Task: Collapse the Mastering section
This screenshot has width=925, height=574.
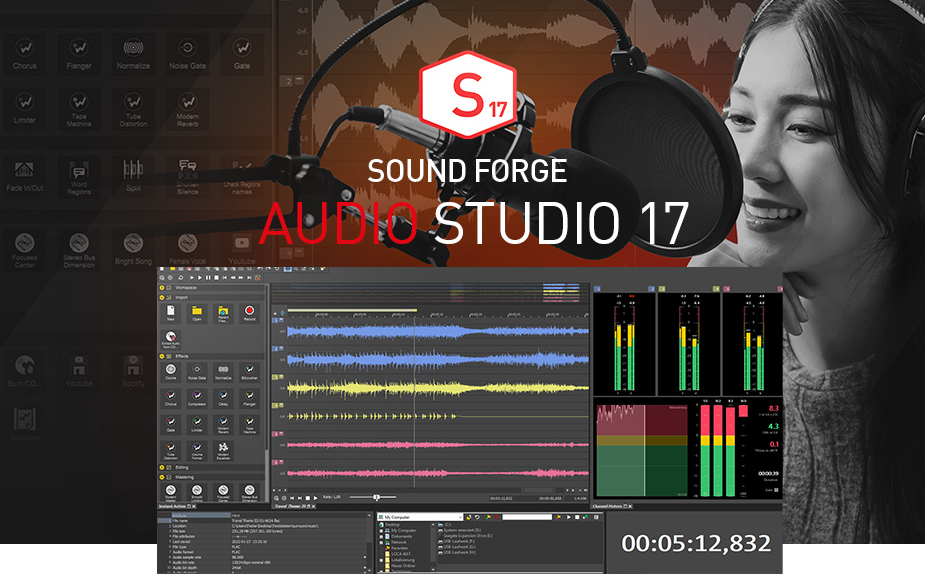Action: (162, 477)
